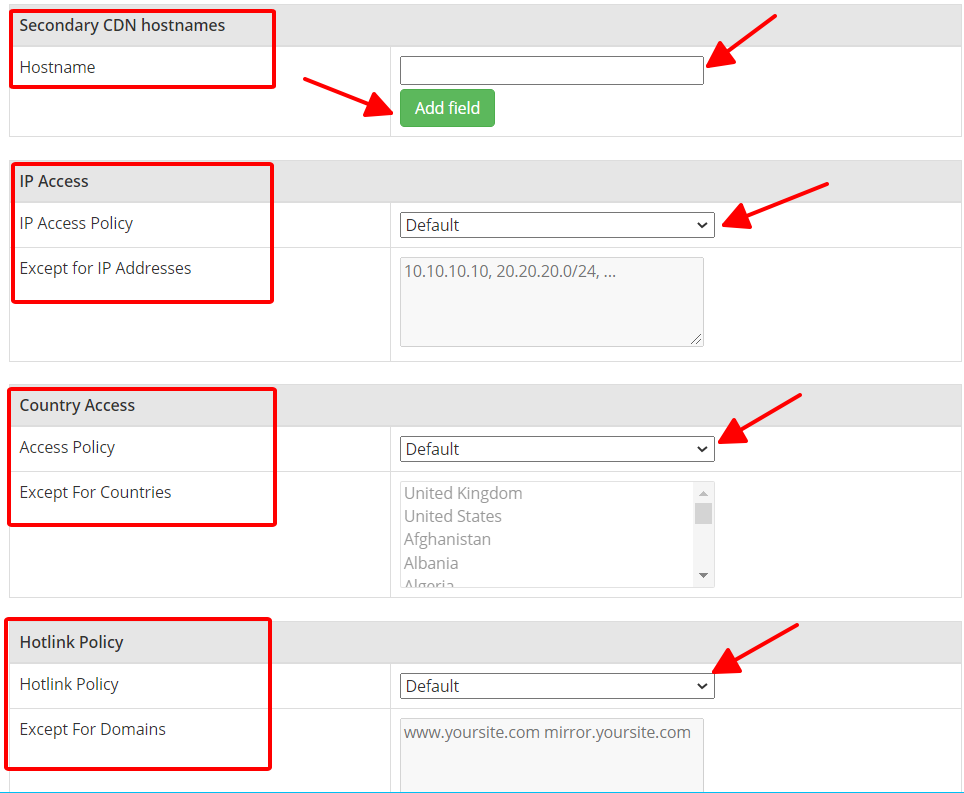Image resolution: width=964 pixels, height=793 pixels.
Task: Click the Except For Domains label
Action: (x=92, y=729)
